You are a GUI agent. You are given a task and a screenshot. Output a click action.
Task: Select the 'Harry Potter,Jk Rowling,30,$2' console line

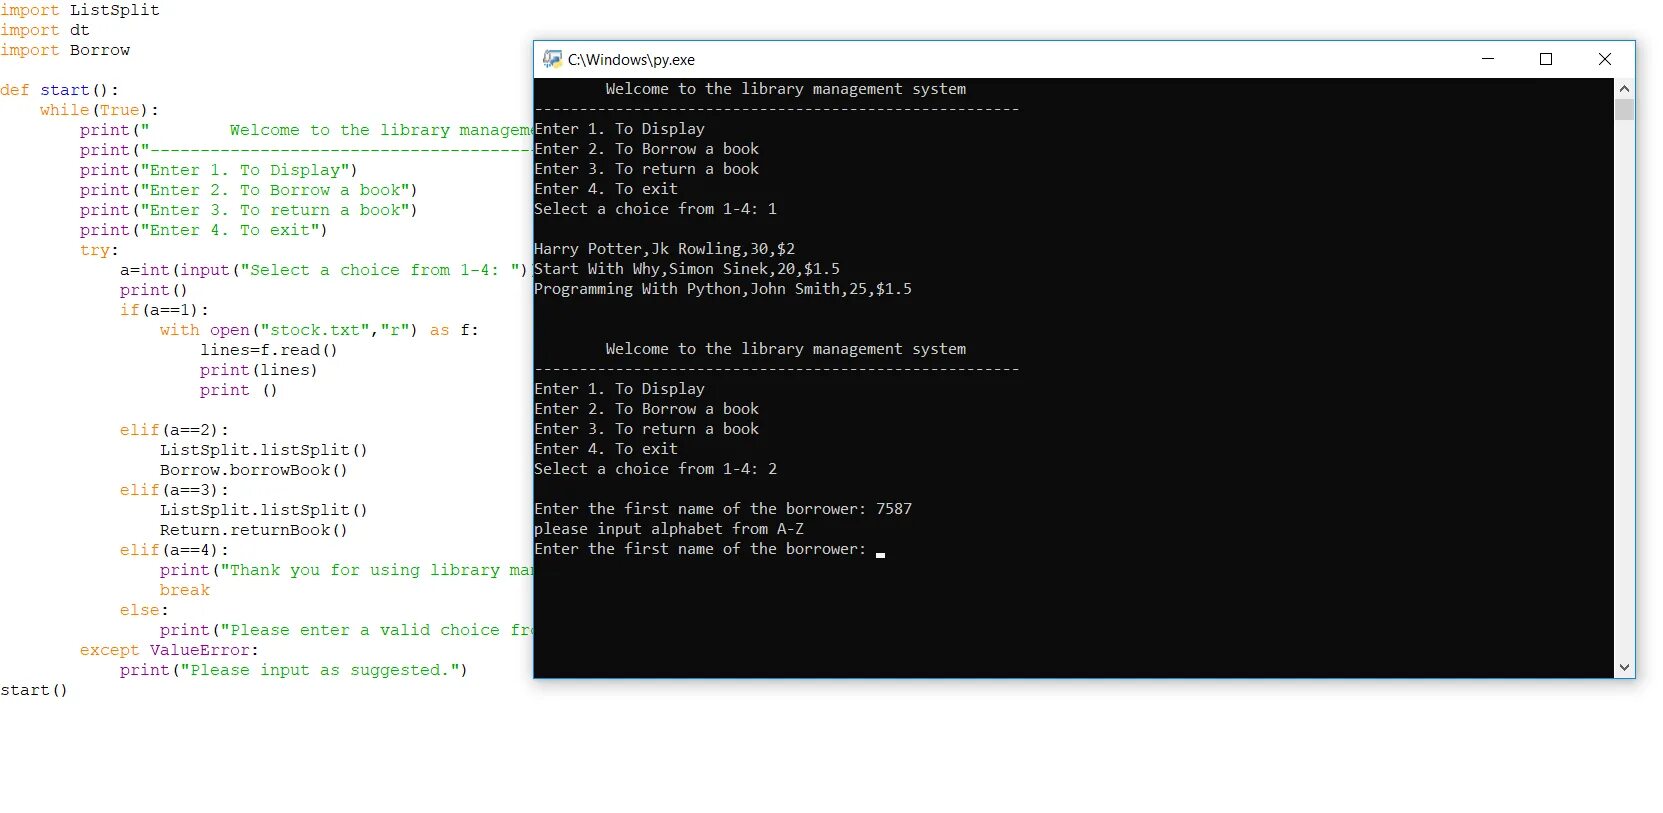coord(664,249)
